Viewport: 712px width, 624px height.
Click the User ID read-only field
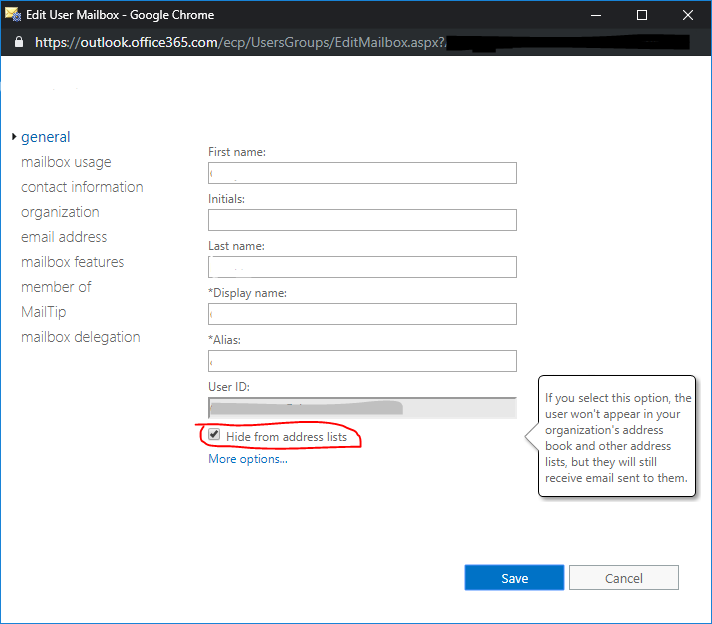click(362, 408)
